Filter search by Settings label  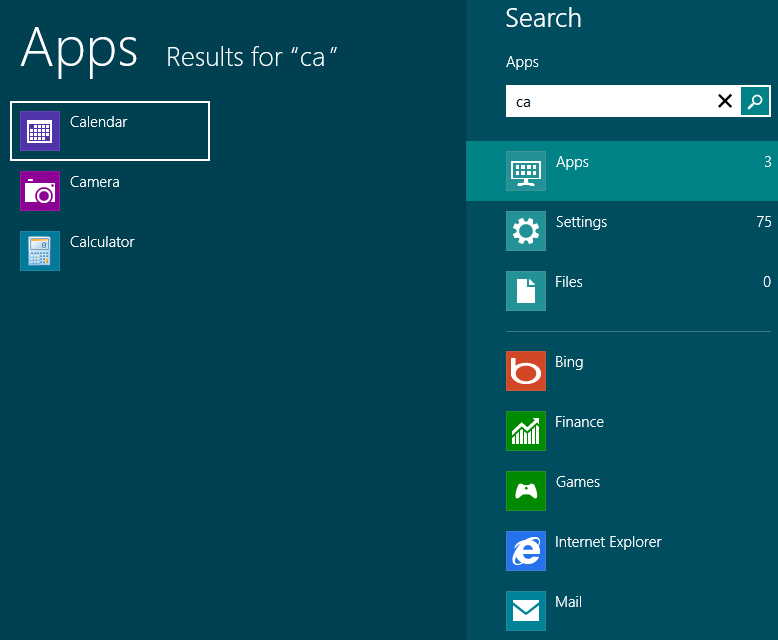tap(582, 222)
